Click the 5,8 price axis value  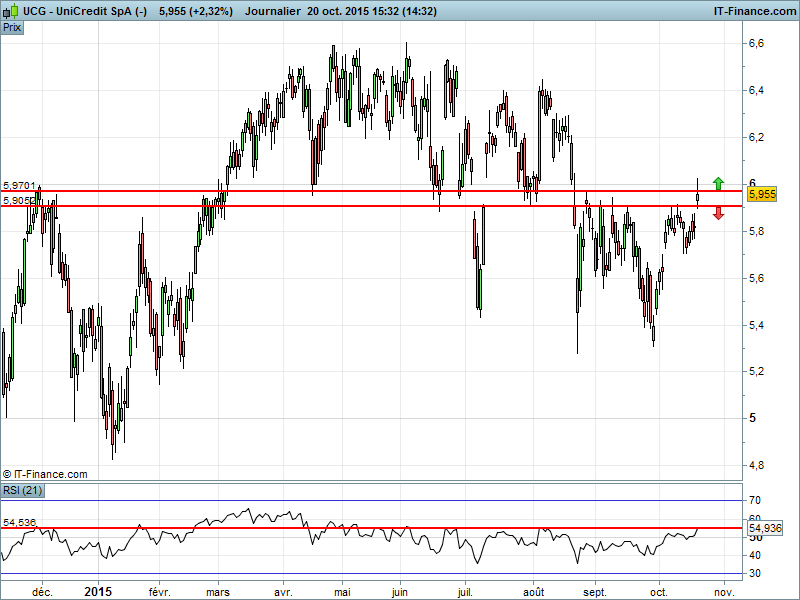[x=756, y=232]
